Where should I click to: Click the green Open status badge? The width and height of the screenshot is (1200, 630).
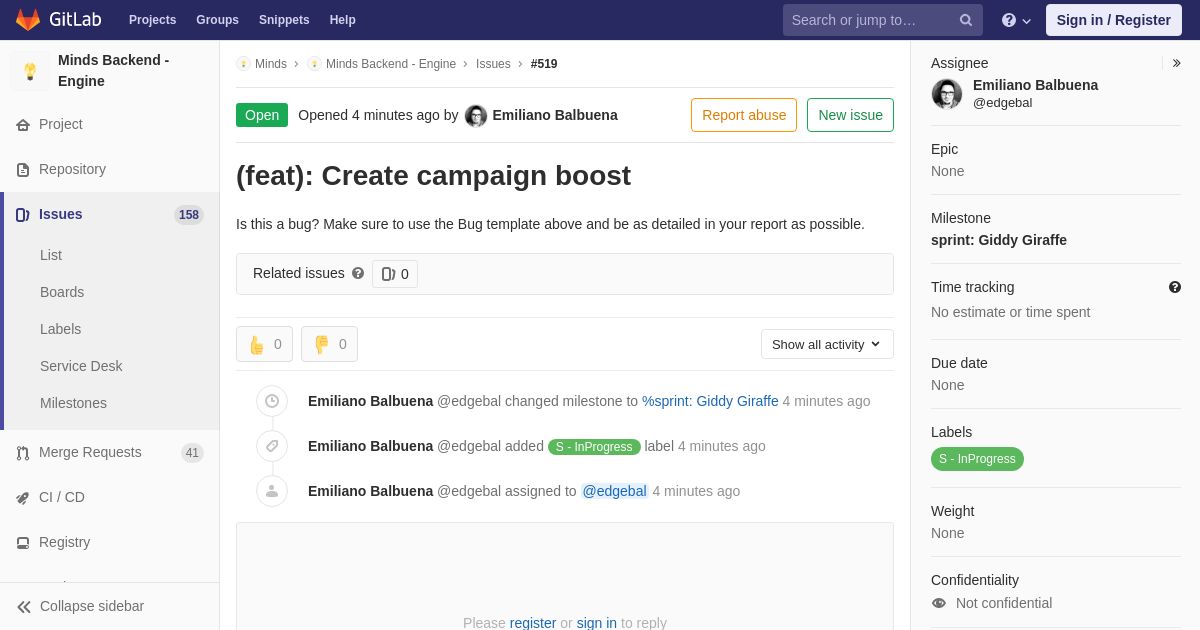tap(262, 115)
